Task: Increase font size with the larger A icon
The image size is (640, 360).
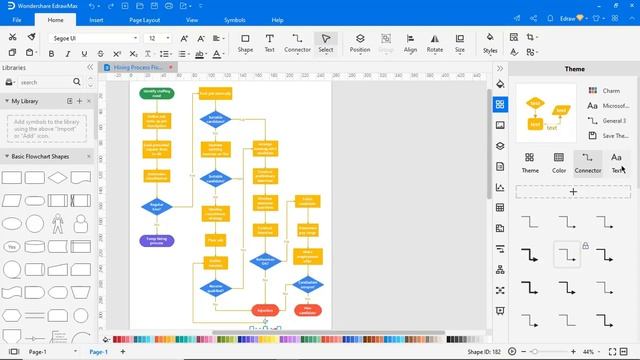Action: [x=184, y=38]
